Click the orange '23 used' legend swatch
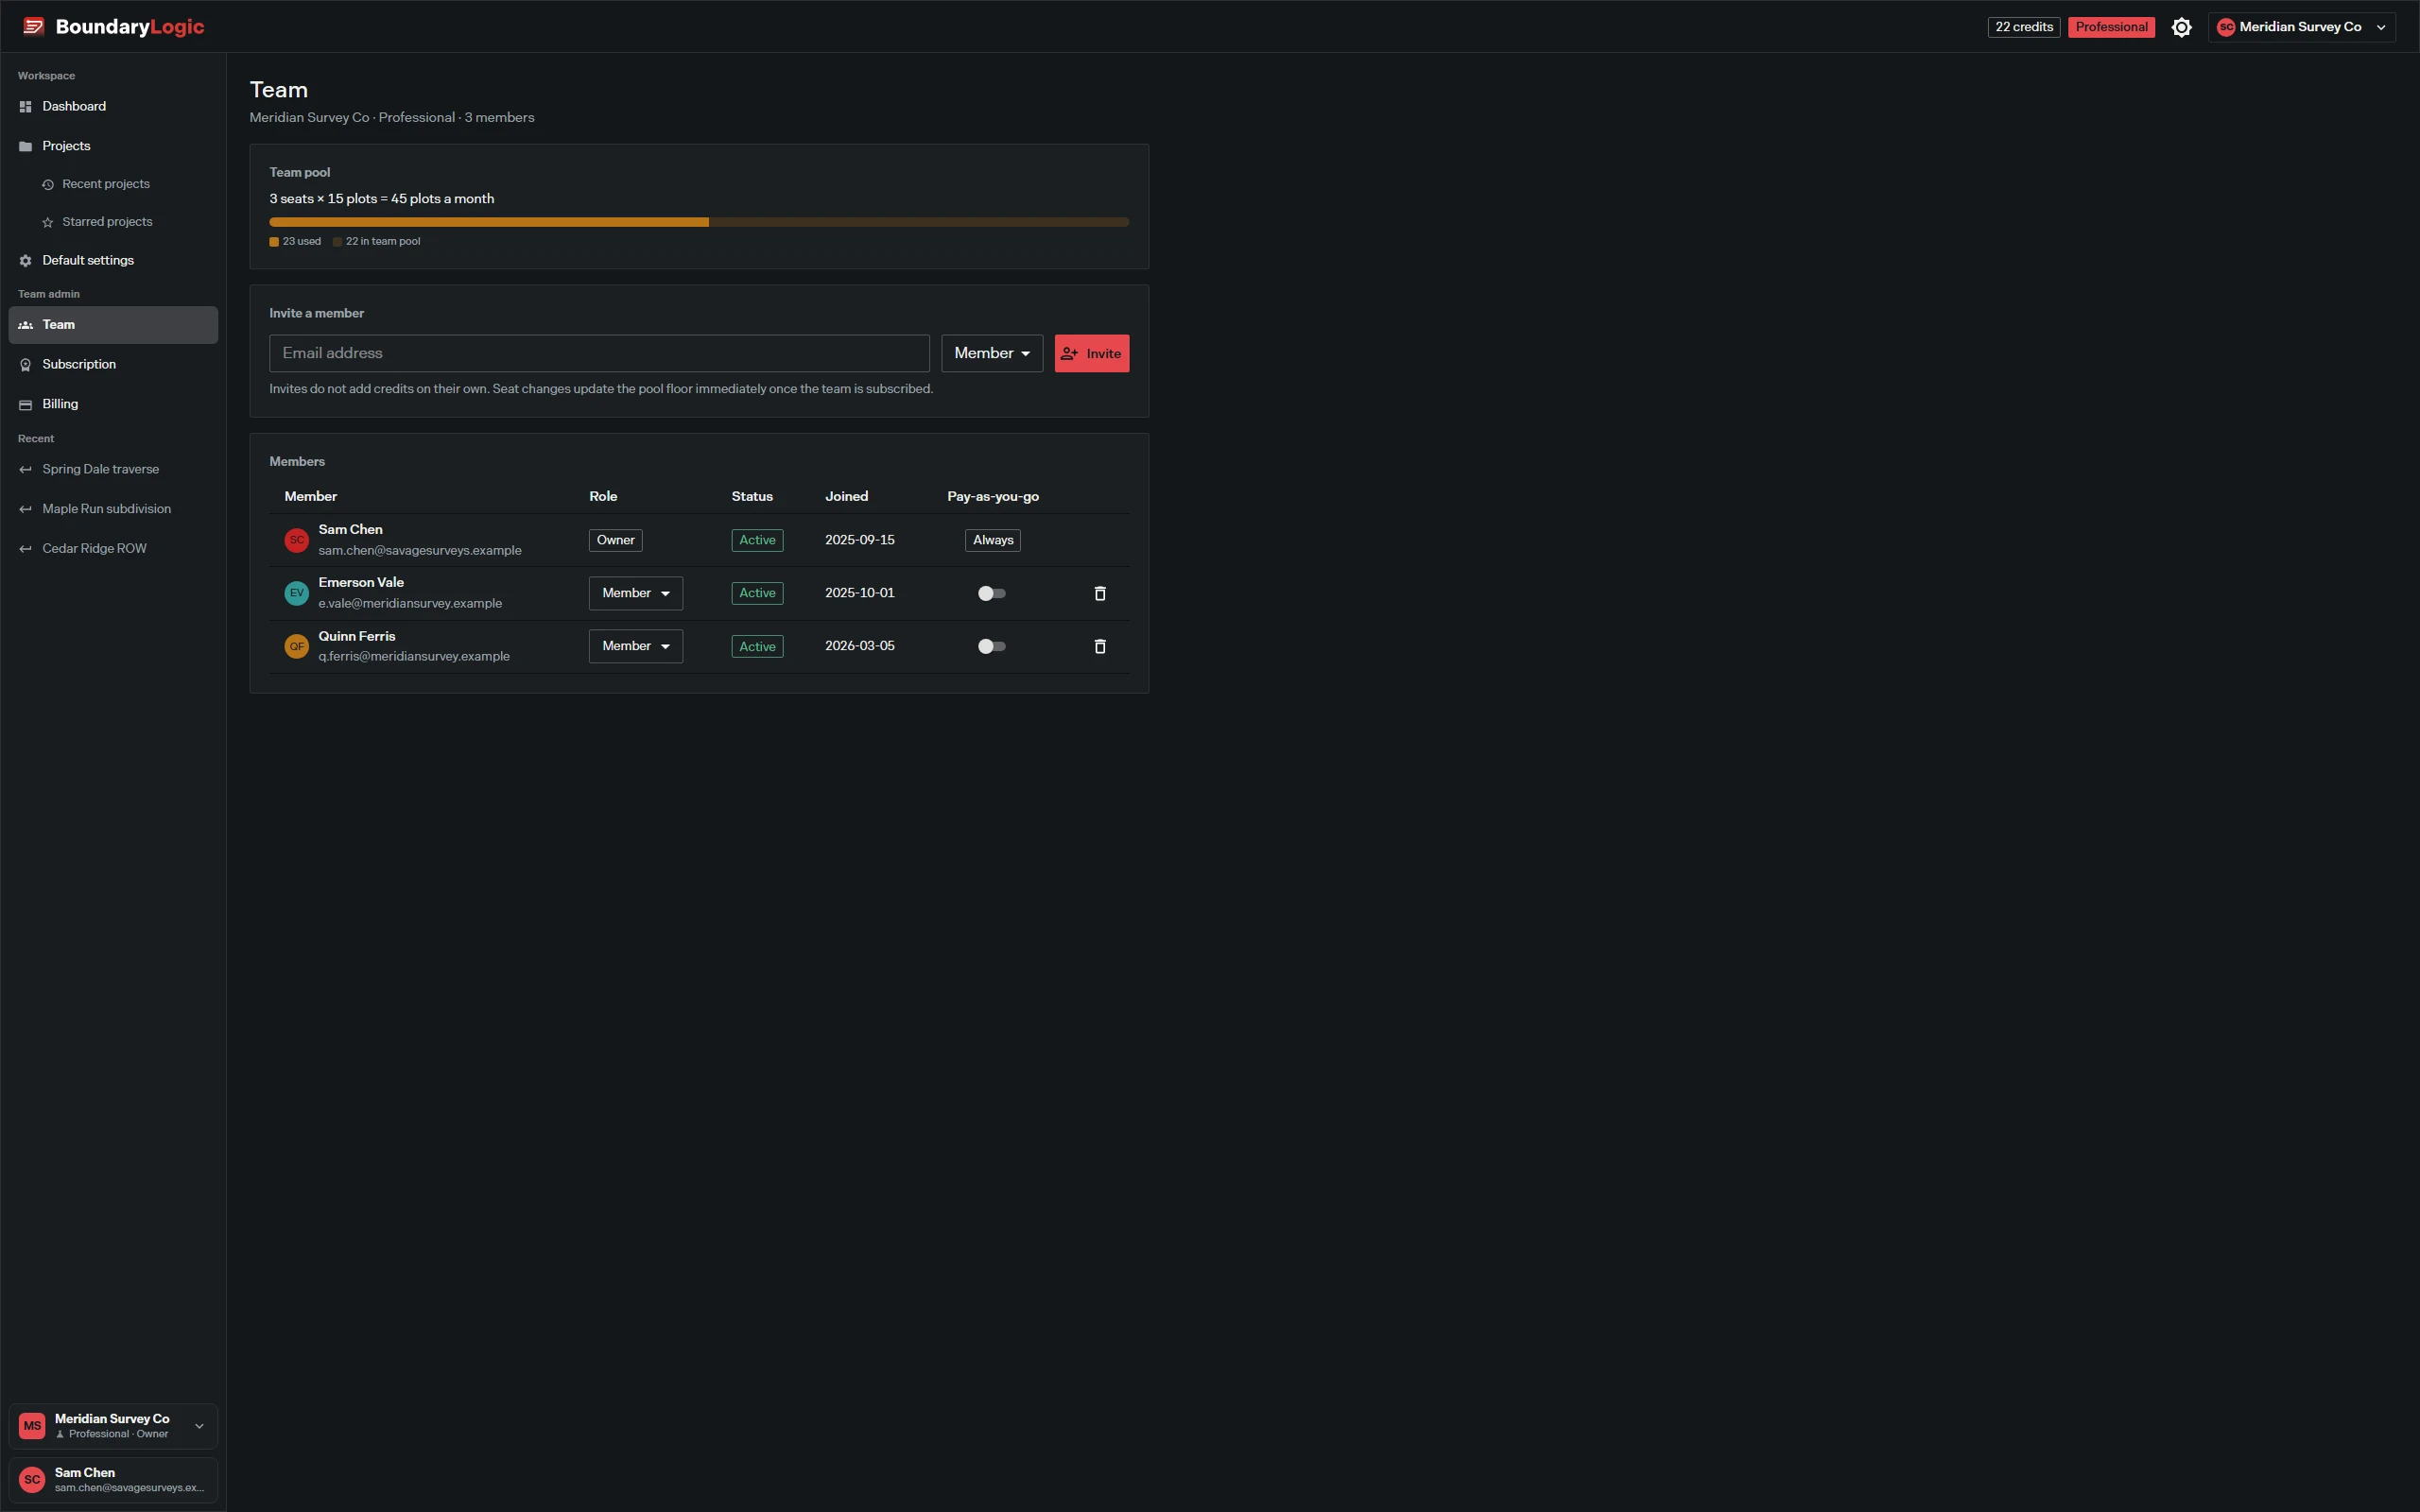The height and width of the screenshot is (1512, 2420). [274, 242]
